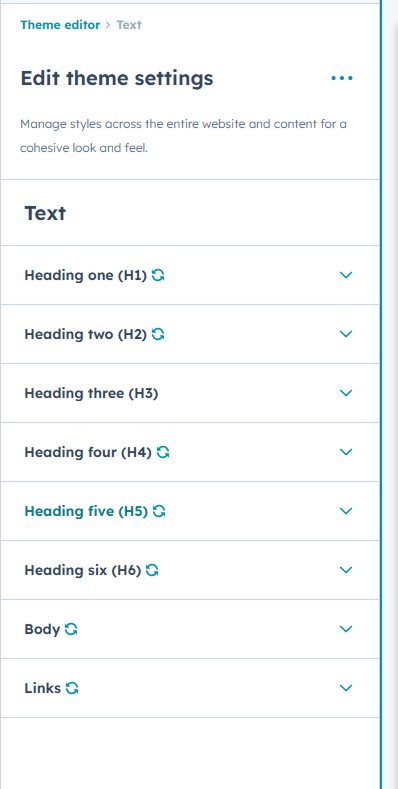This screenshot has height=789, width=398.
Task: Expand the Body section with its chevron
Action: [346, 629]
